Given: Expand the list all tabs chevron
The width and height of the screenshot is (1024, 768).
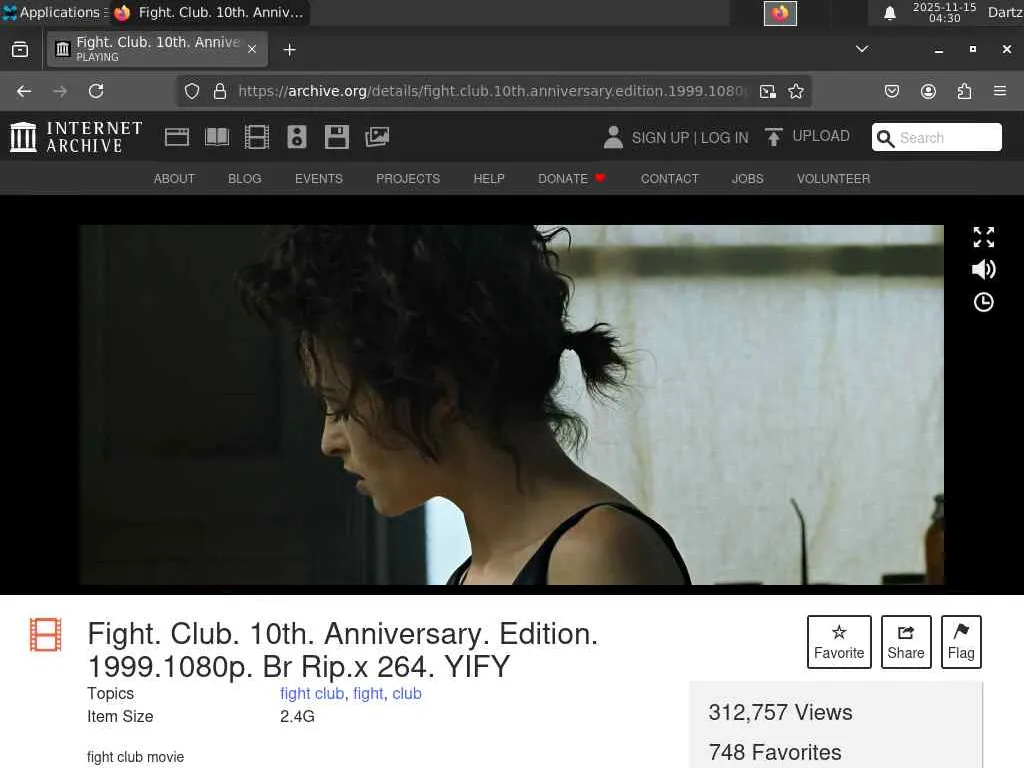Looking at the screenshot, I should click(862, 49).
